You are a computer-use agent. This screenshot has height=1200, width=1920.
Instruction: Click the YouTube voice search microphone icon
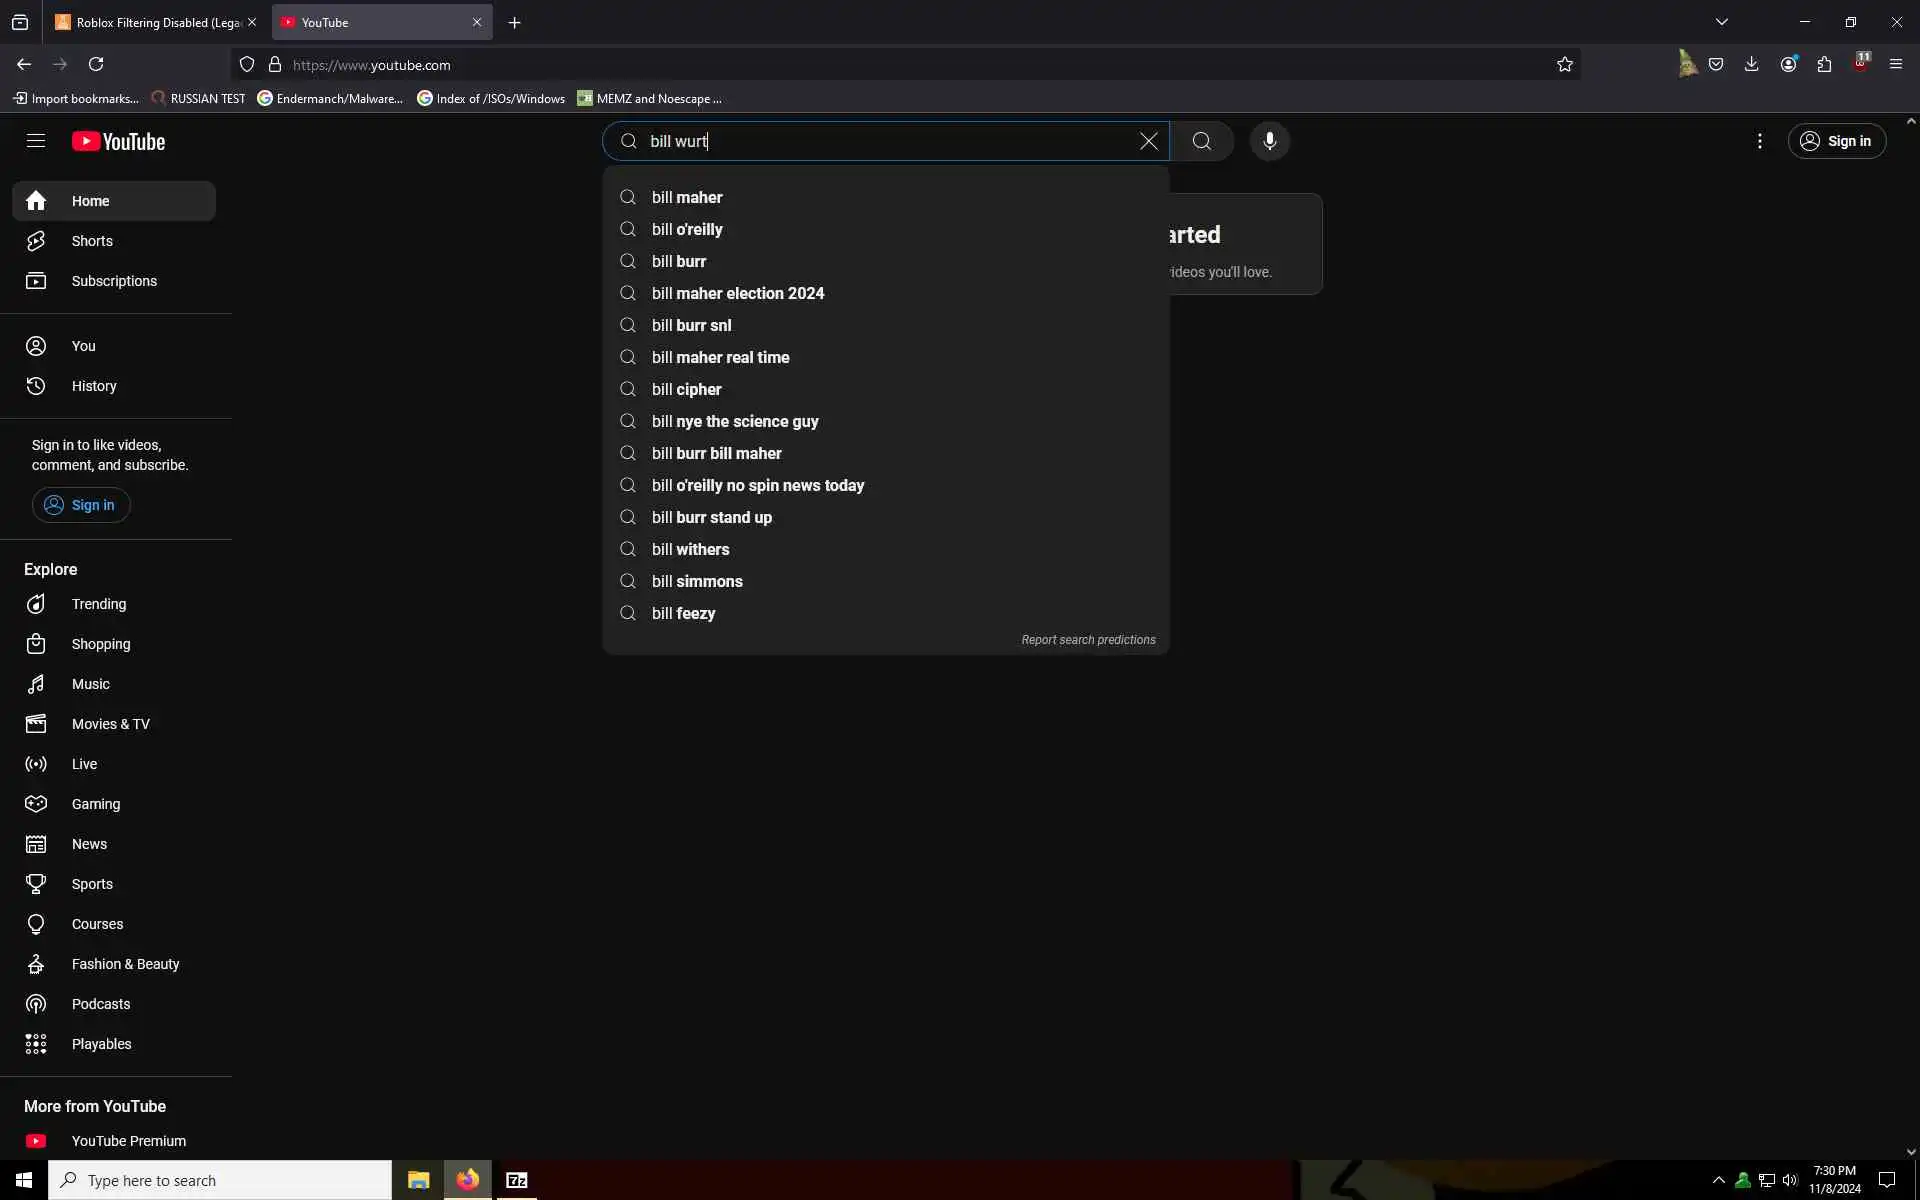coord(1269,141)
